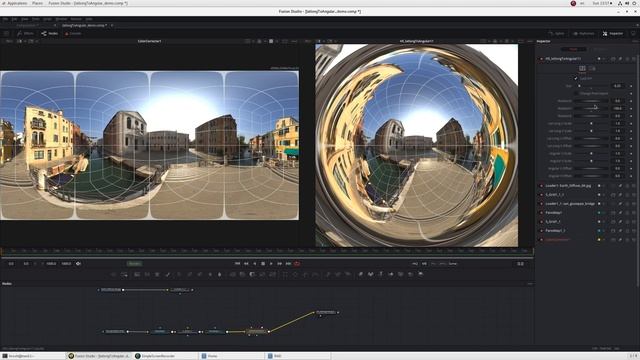Open the Places menu in top bar
The width and height of the screenshot is (640, 360).
(37, 3)
